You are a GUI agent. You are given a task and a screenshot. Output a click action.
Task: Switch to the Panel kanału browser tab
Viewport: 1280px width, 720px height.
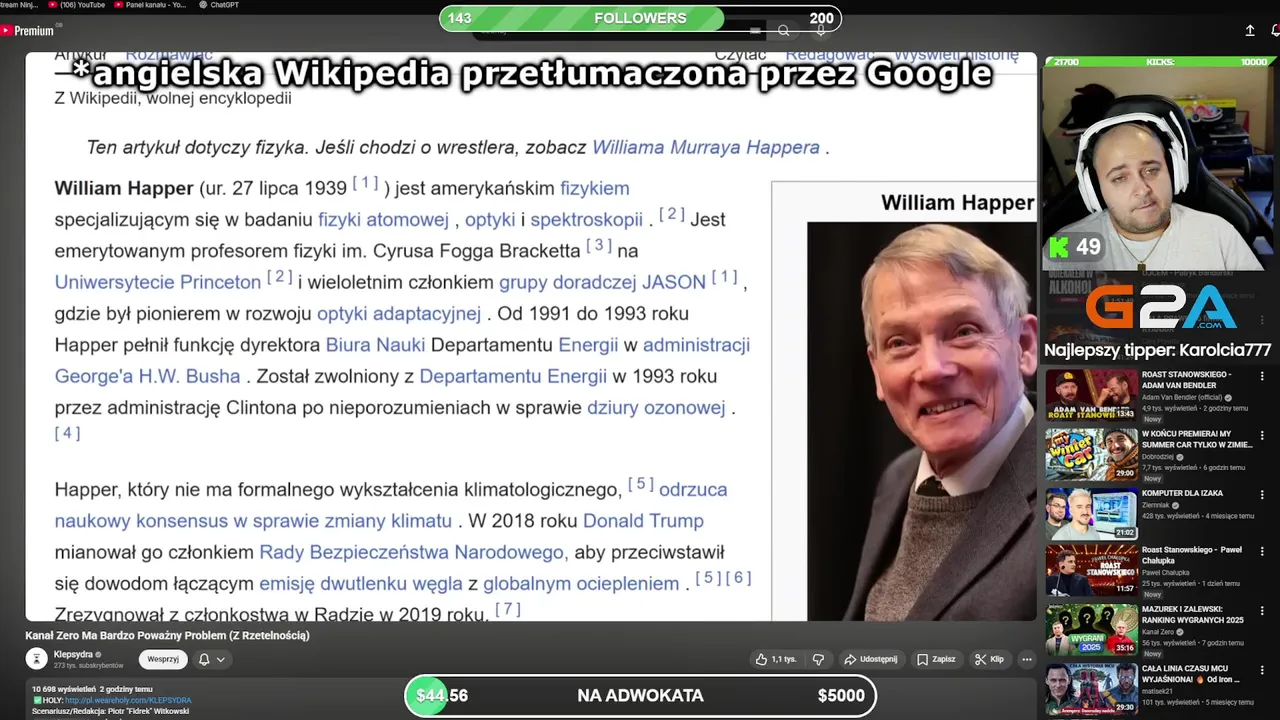click(x=150, y=5)
